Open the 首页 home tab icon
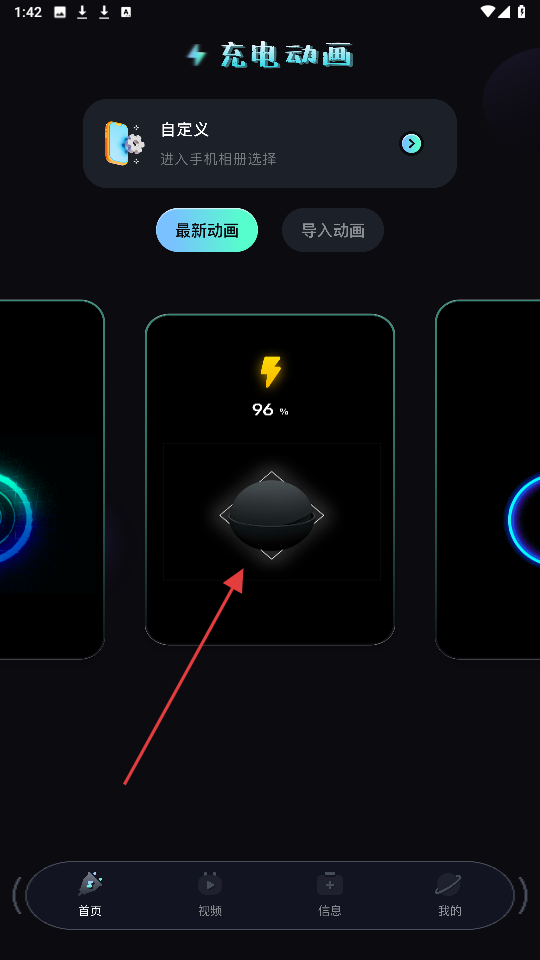This screenshot has width=540, height=960. tap(90, 885)
